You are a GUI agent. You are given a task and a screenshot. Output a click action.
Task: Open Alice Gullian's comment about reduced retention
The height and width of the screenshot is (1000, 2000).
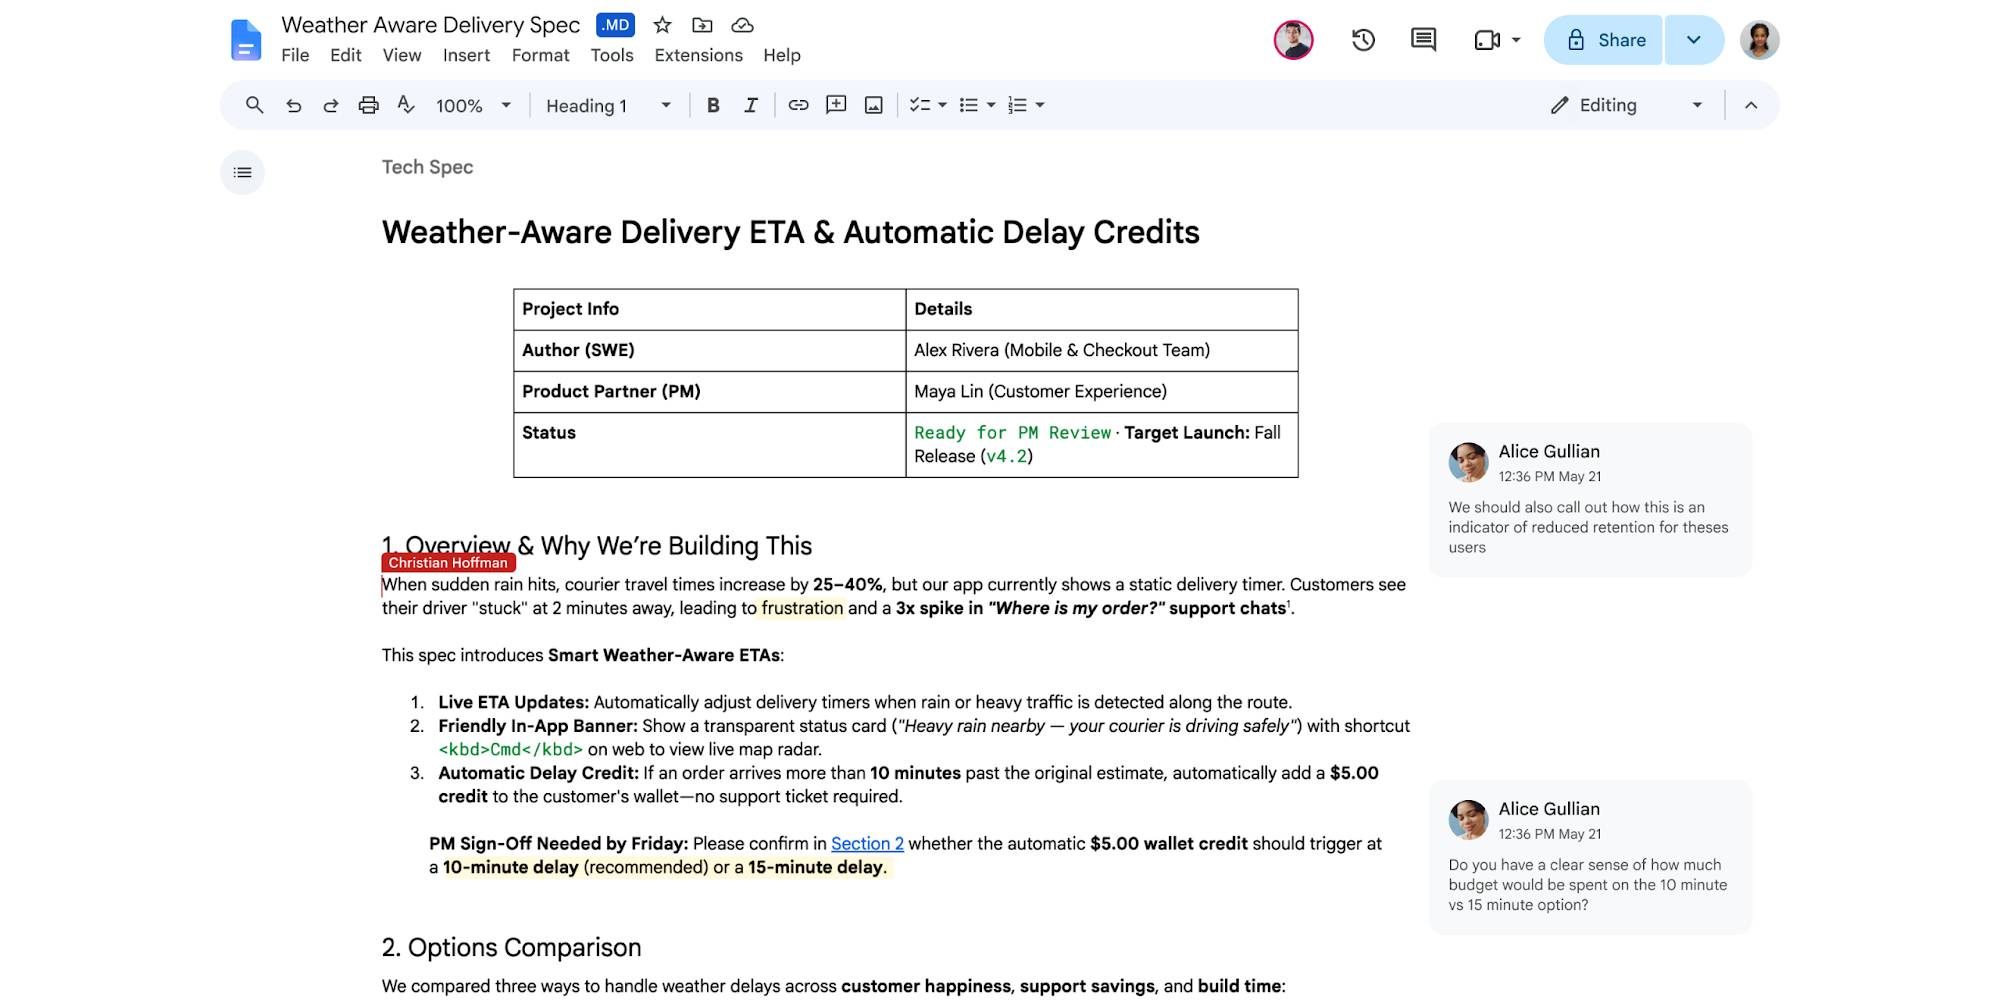pyautogui.click(x=1590, y=499)
